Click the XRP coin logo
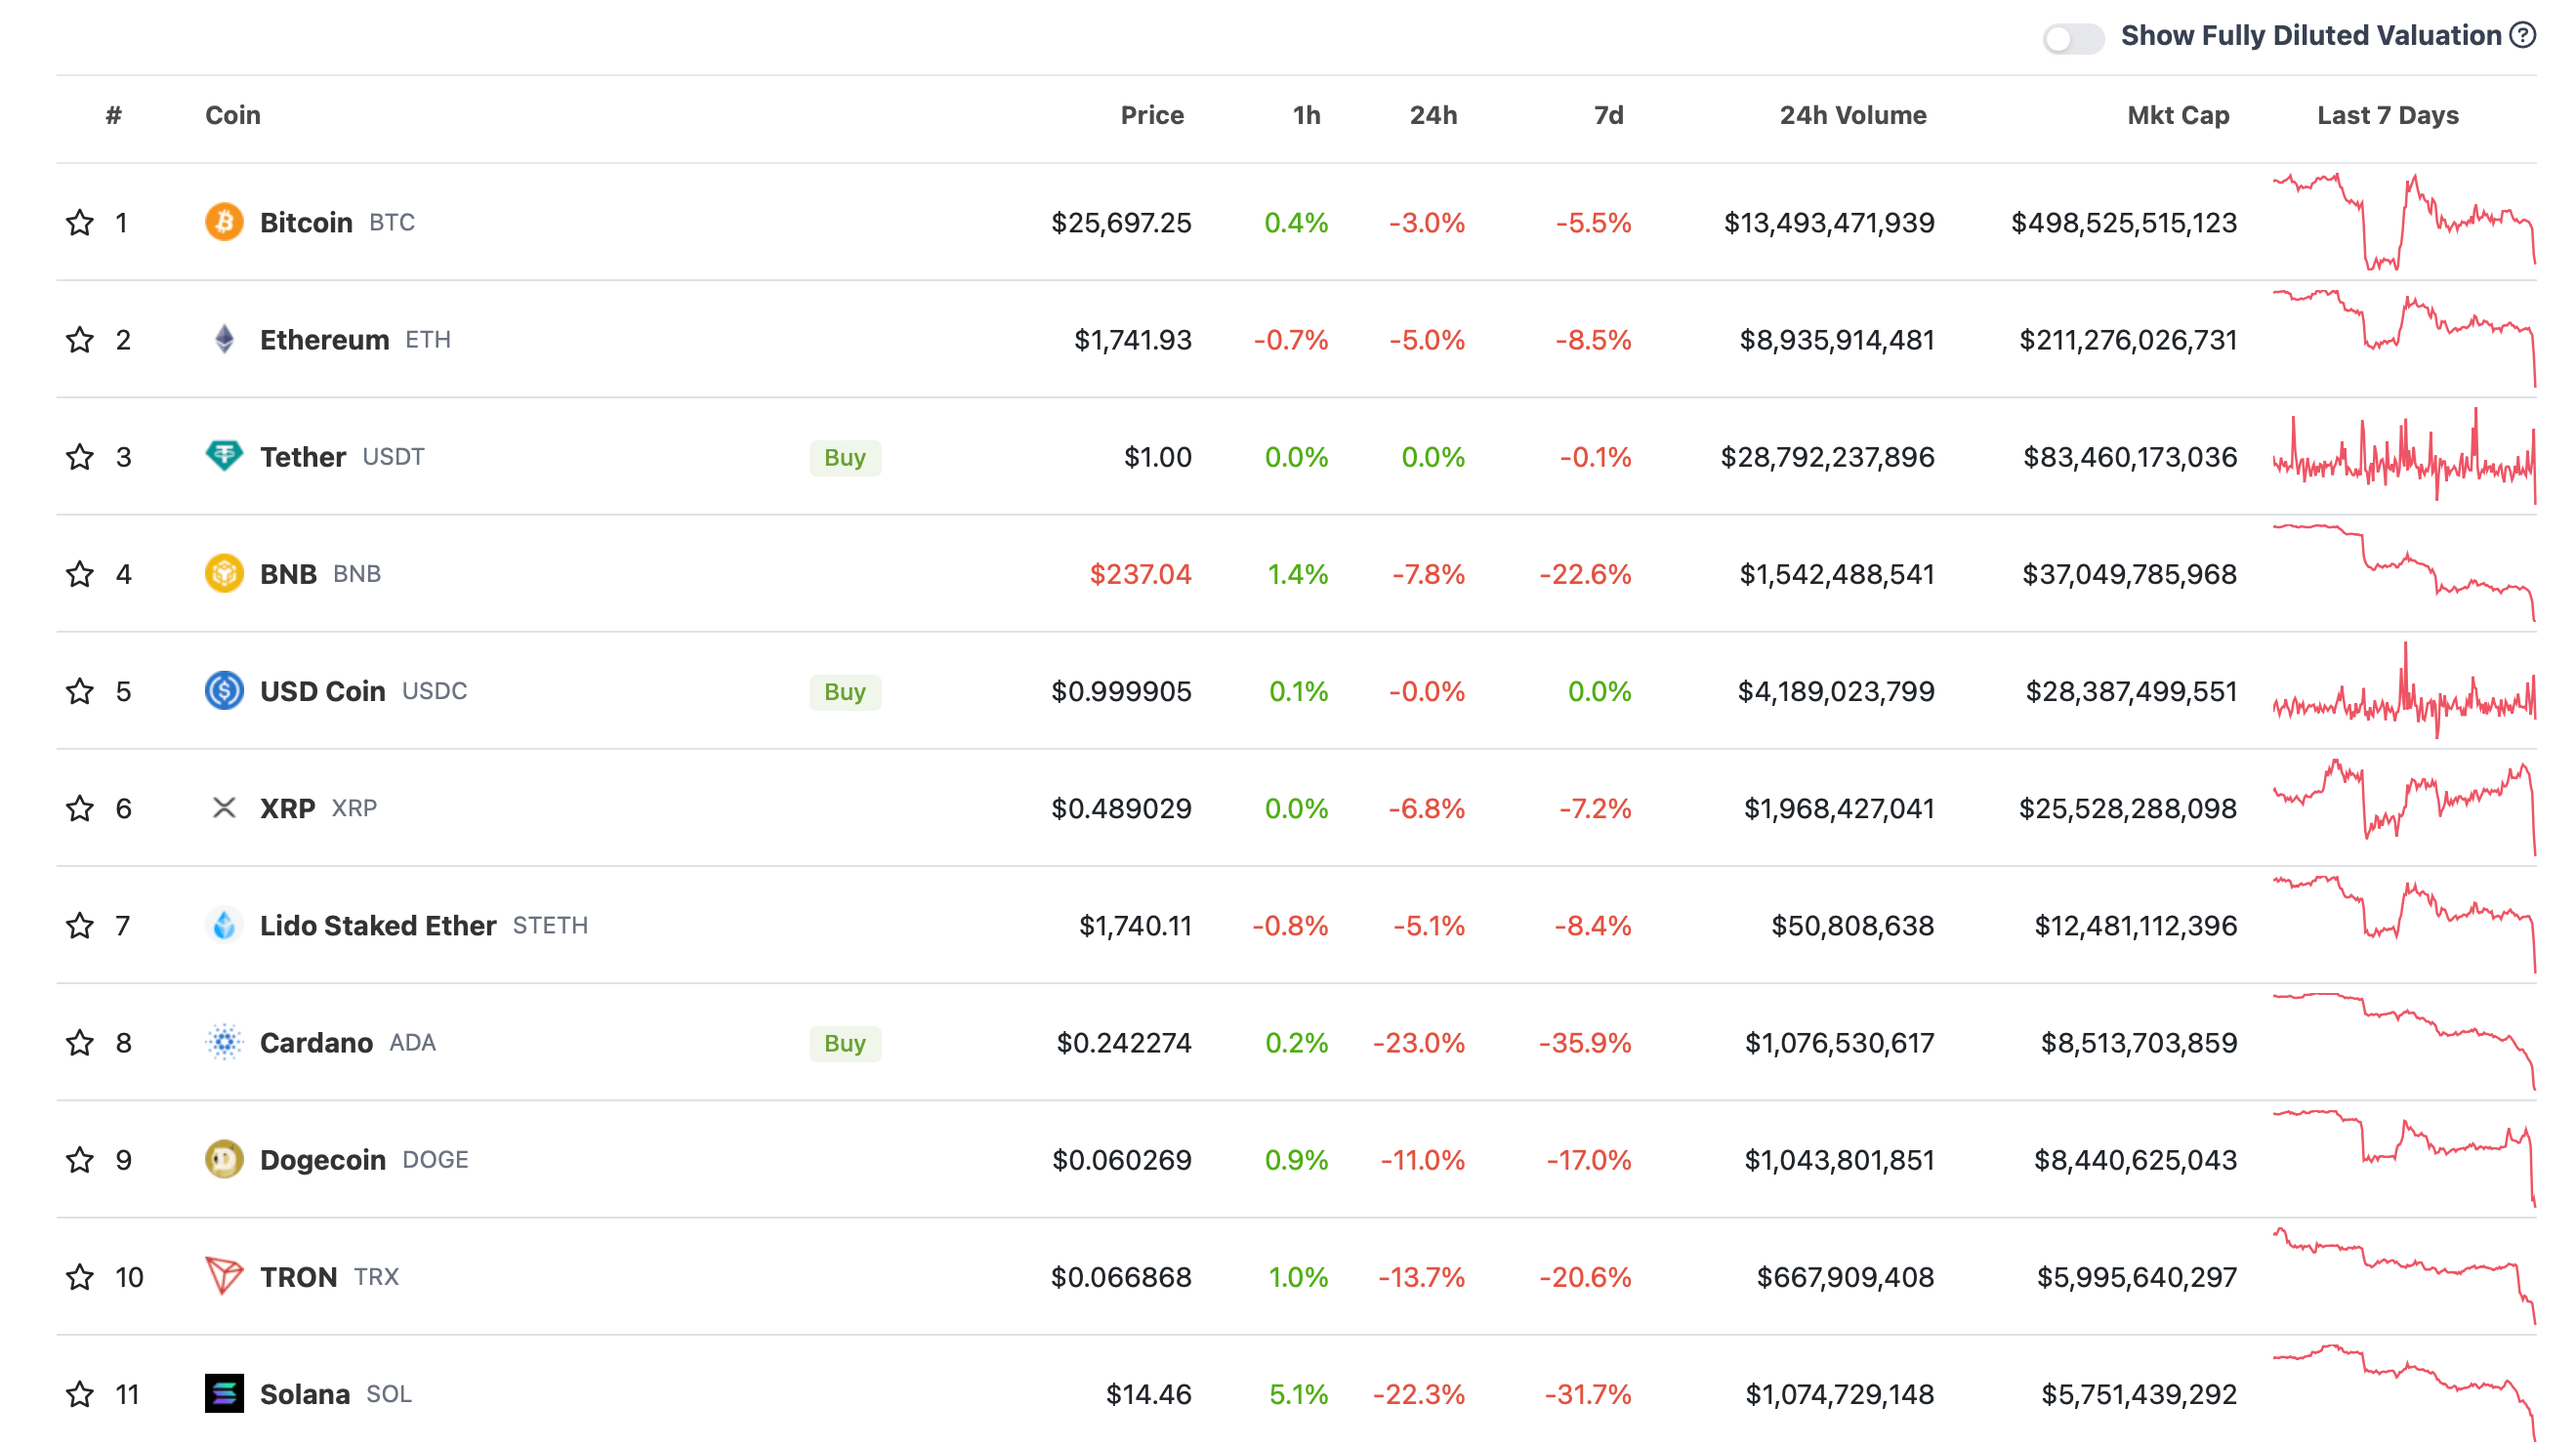The width and height of the screenshot is (2576, 1447). pyautogui.click(x=224, y=808)
